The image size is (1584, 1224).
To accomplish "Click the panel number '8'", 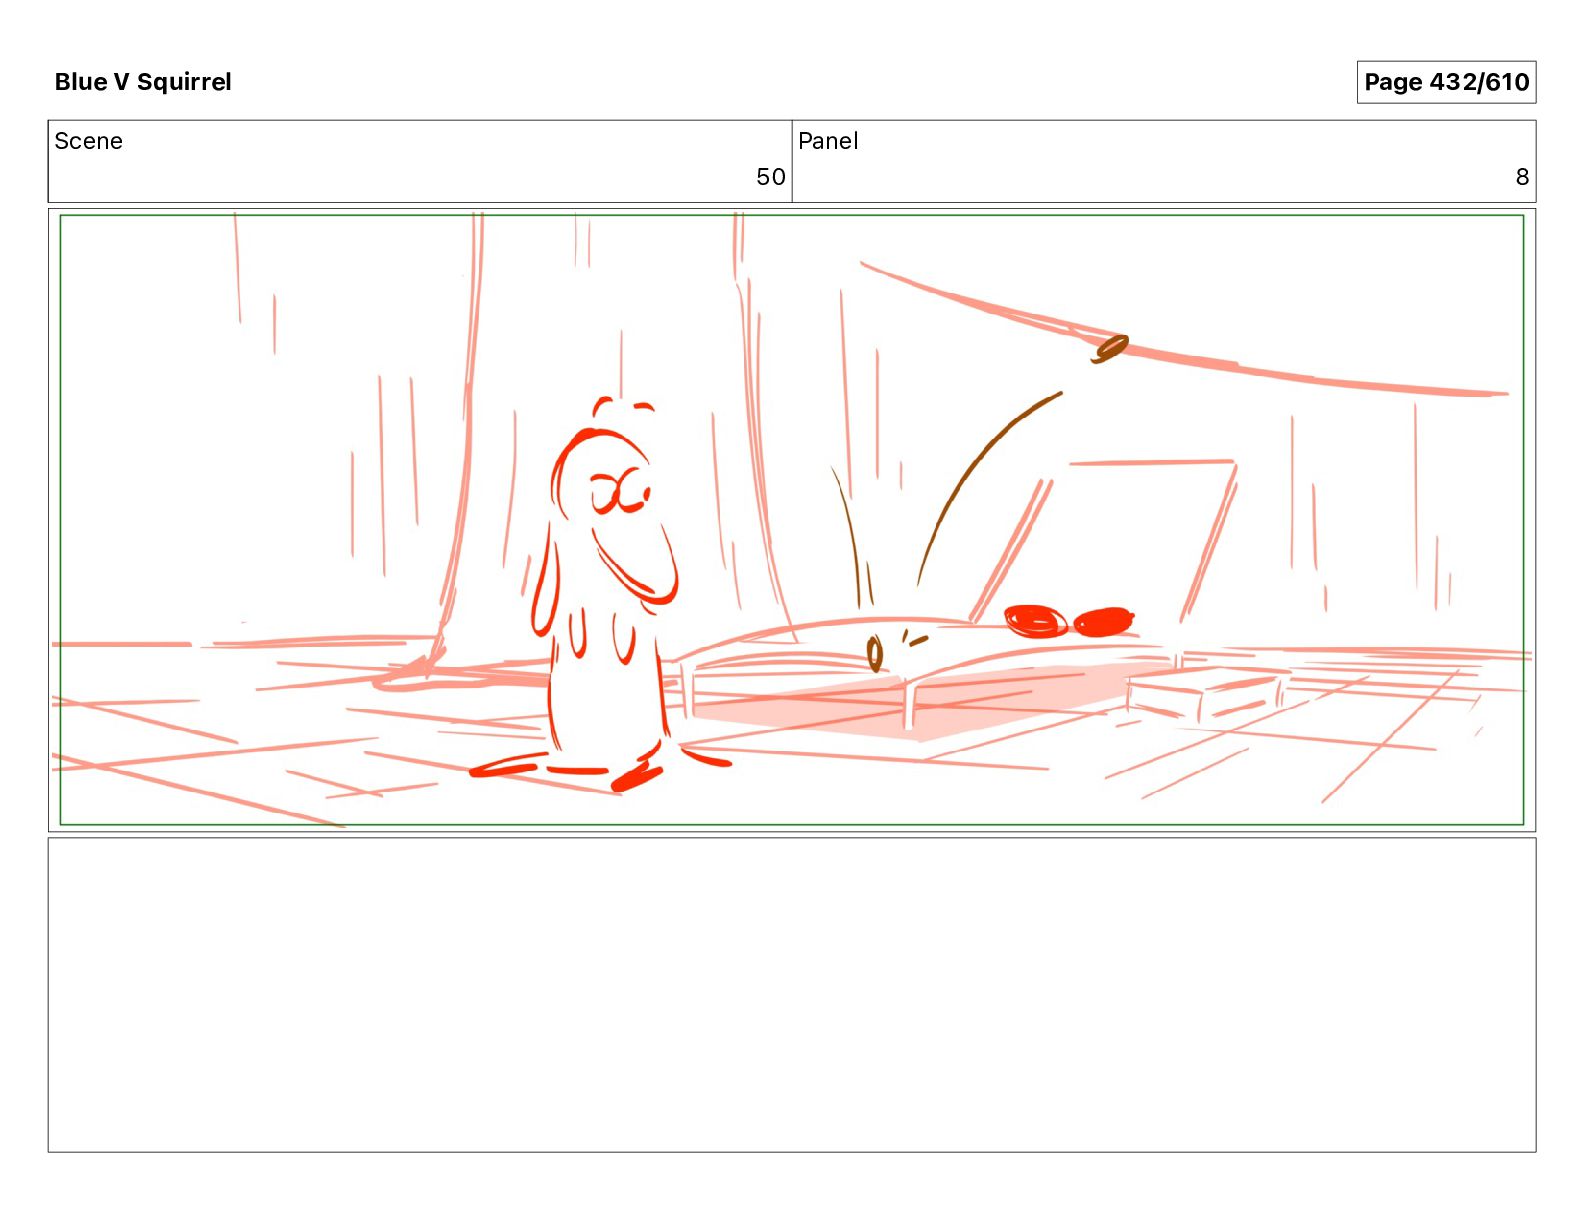I will (x=1522, y=177).
